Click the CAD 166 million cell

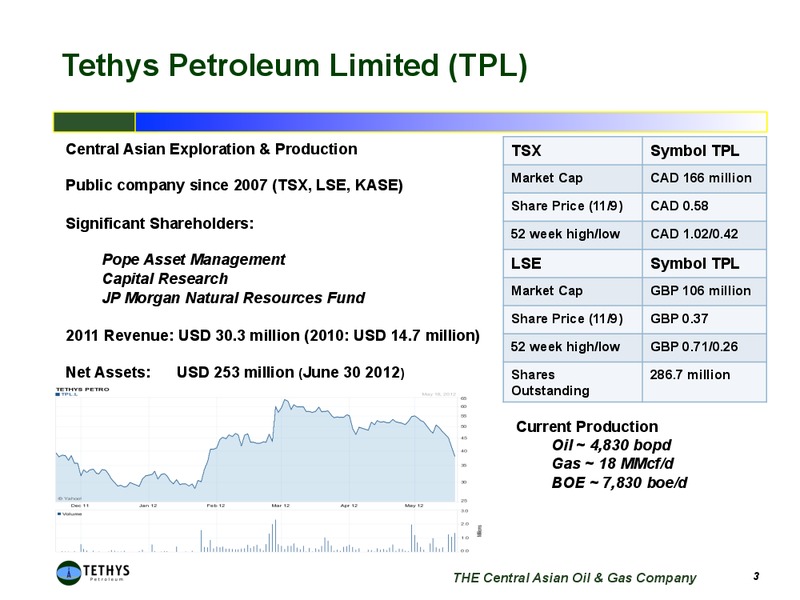(x=704, y=179)
